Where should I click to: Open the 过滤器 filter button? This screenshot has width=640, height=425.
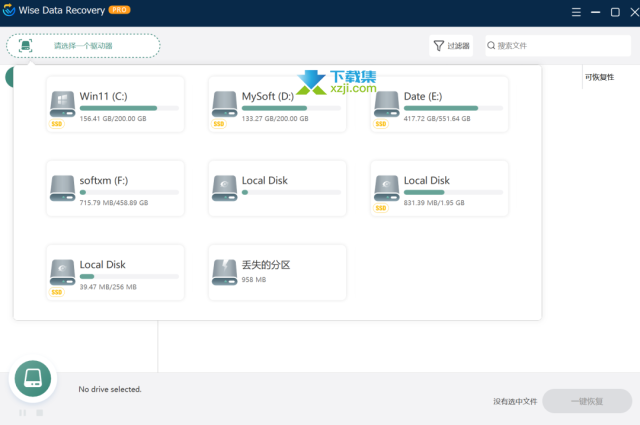[x=451, y=46]
